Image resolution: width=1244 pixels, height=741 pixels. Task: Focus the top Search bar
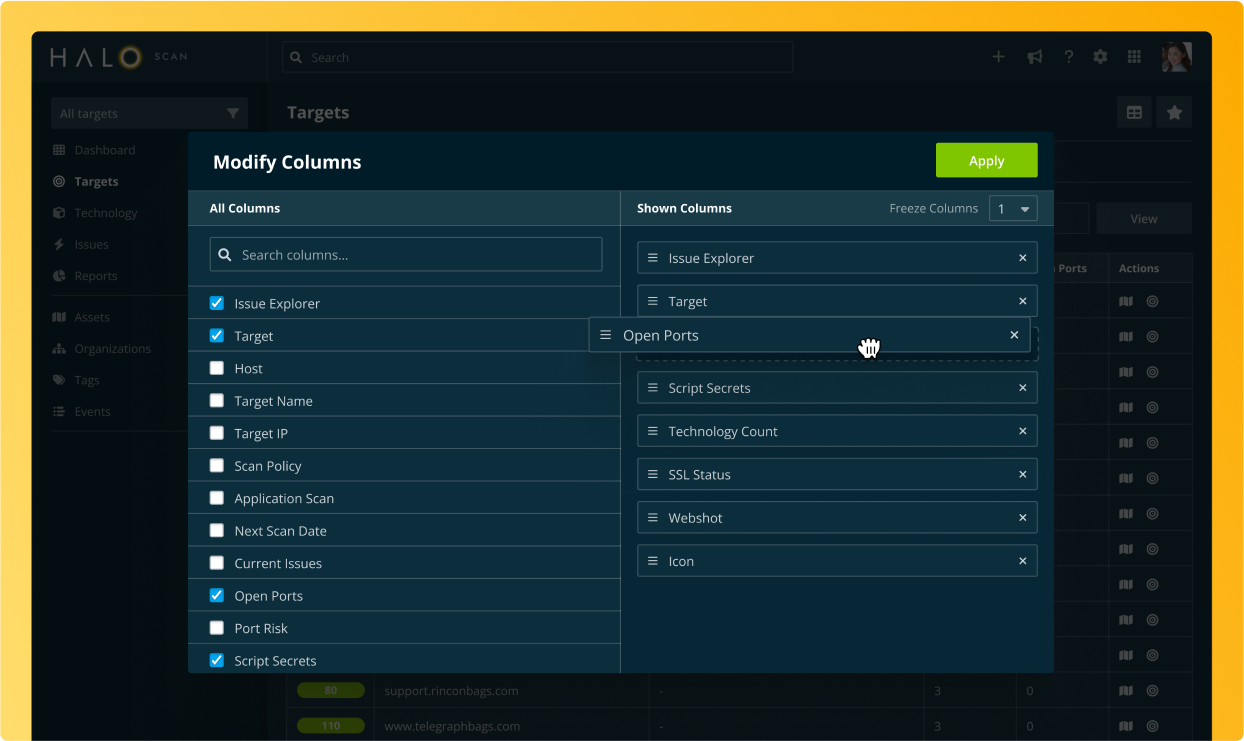point(537,57)
